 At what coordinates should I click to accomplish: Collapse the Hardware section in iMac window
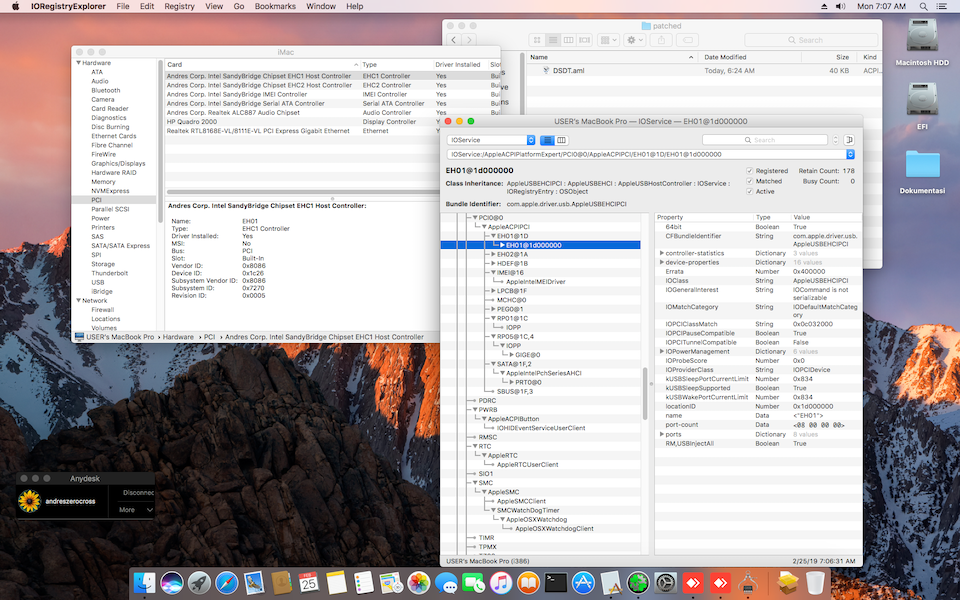pos(78,62)
